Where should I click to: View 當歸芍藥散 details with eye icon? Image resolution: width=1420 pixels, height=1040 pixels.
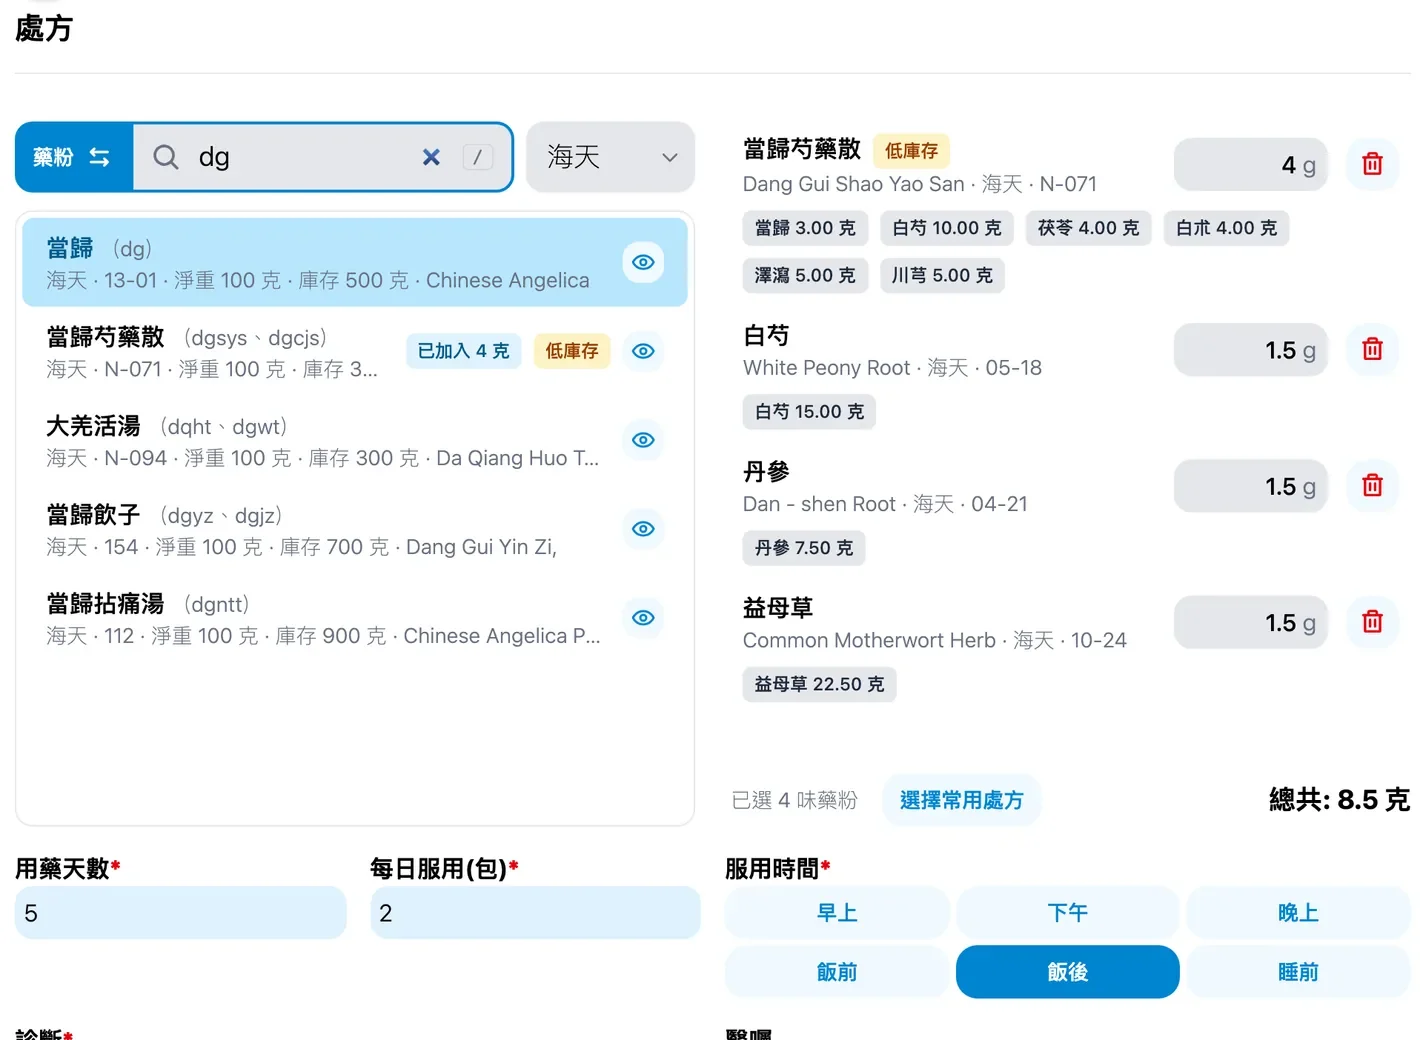click(643, 351)
